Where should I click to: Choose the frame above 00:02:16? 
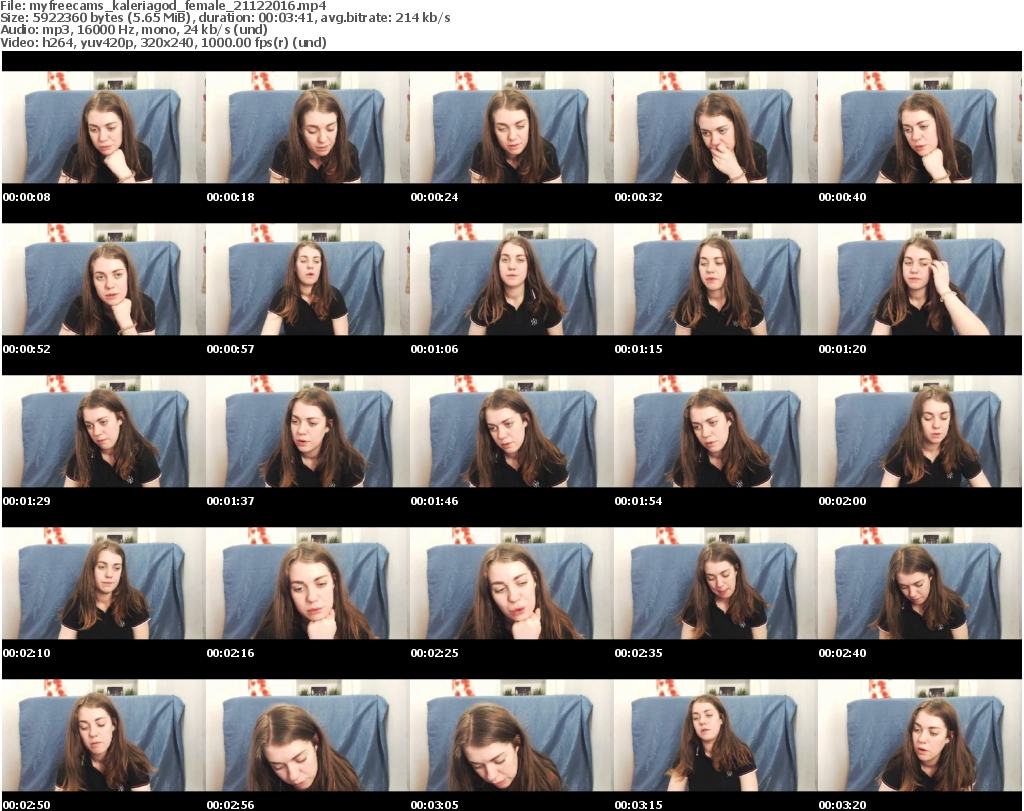[308, 584]
